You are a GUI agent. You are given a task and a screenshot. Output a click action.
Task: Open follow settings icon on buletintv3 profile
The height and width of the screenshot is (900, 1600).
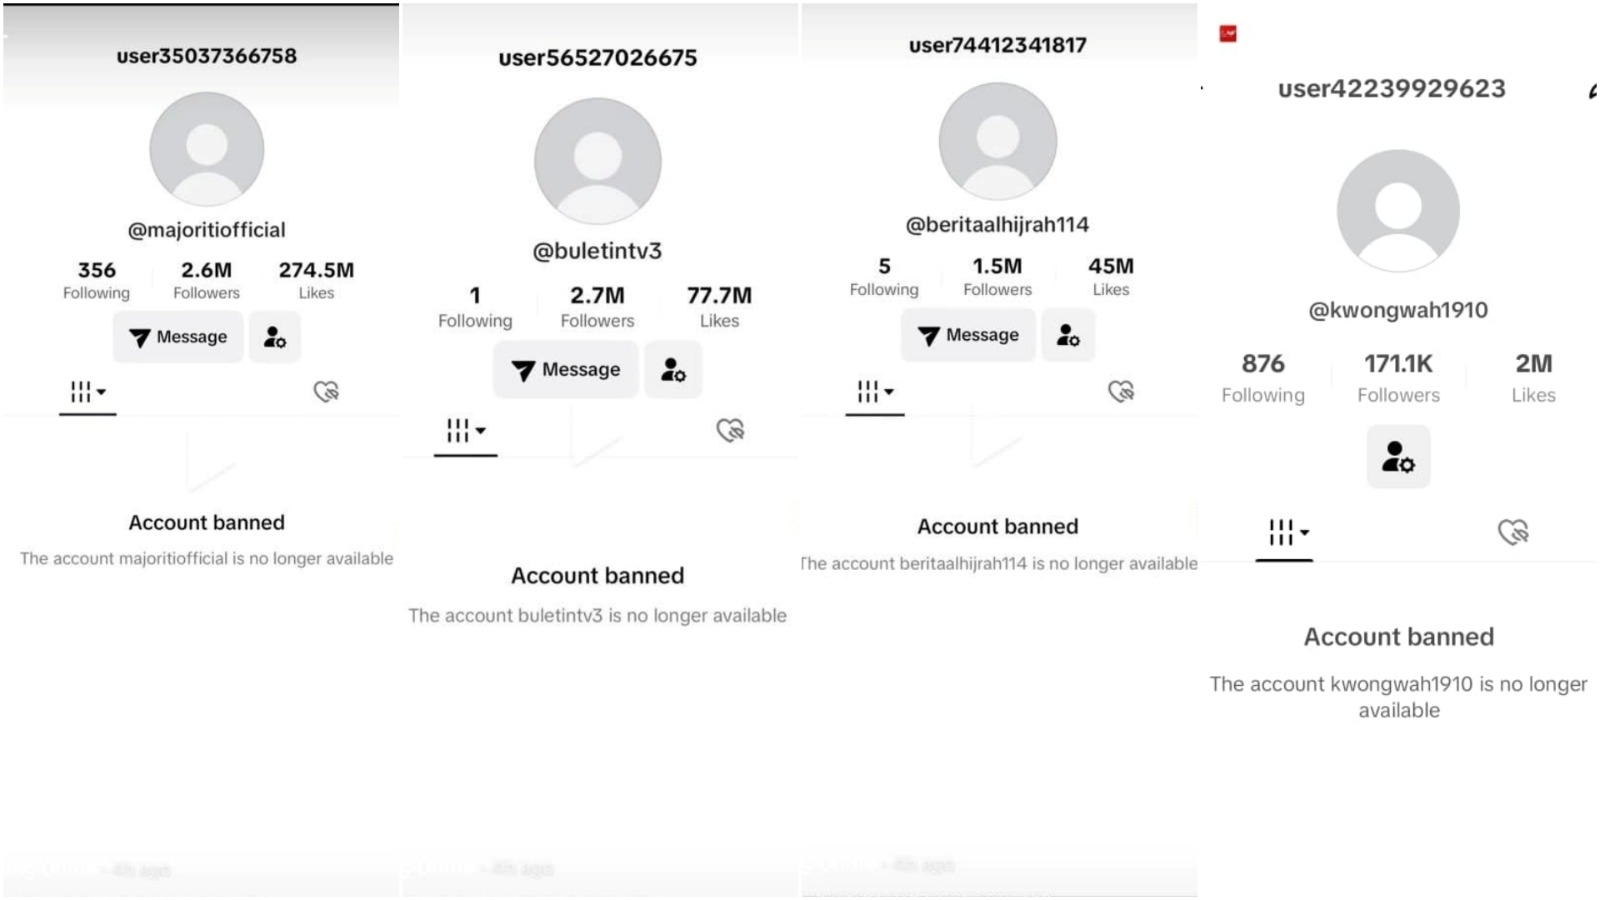pos(673,370)
